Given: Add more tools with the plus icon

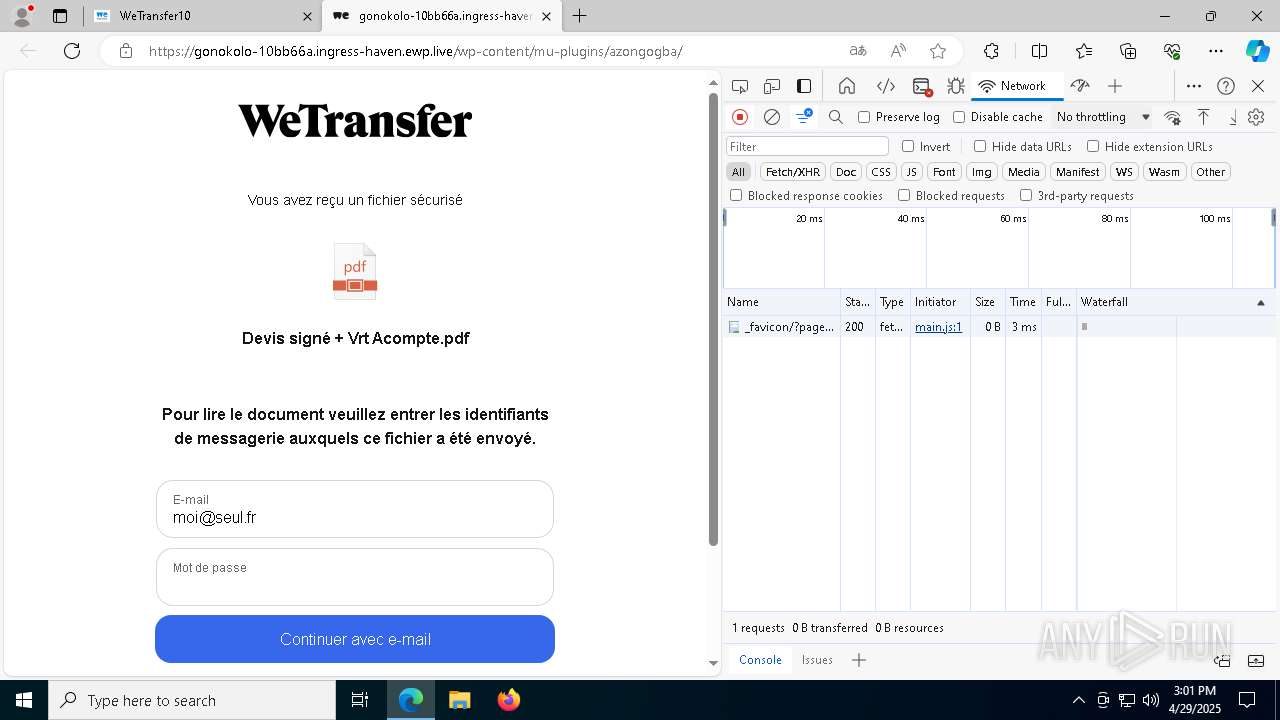Looking at the screenshot, I should [x=1115, y=86].
